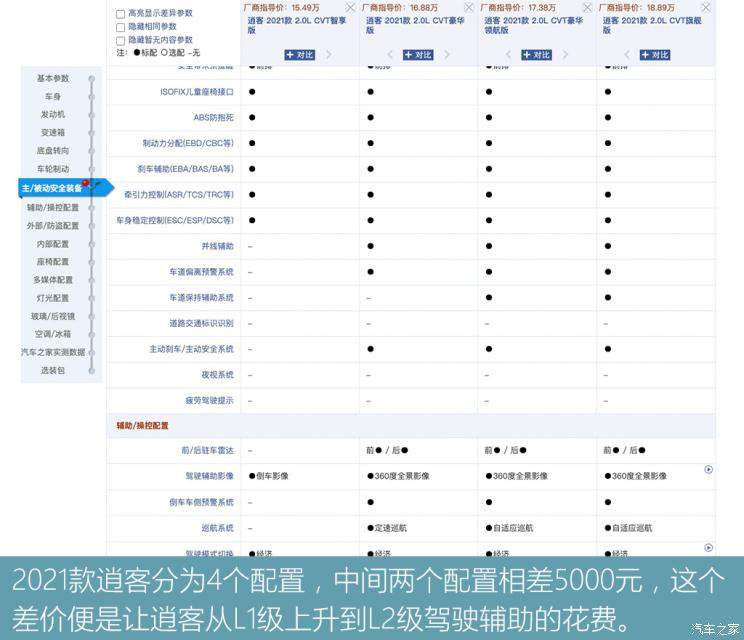Screen dimensions: 744x640
Task: Add the 18.89万 旗舰版 to 对比
Action: pos(655,55)
